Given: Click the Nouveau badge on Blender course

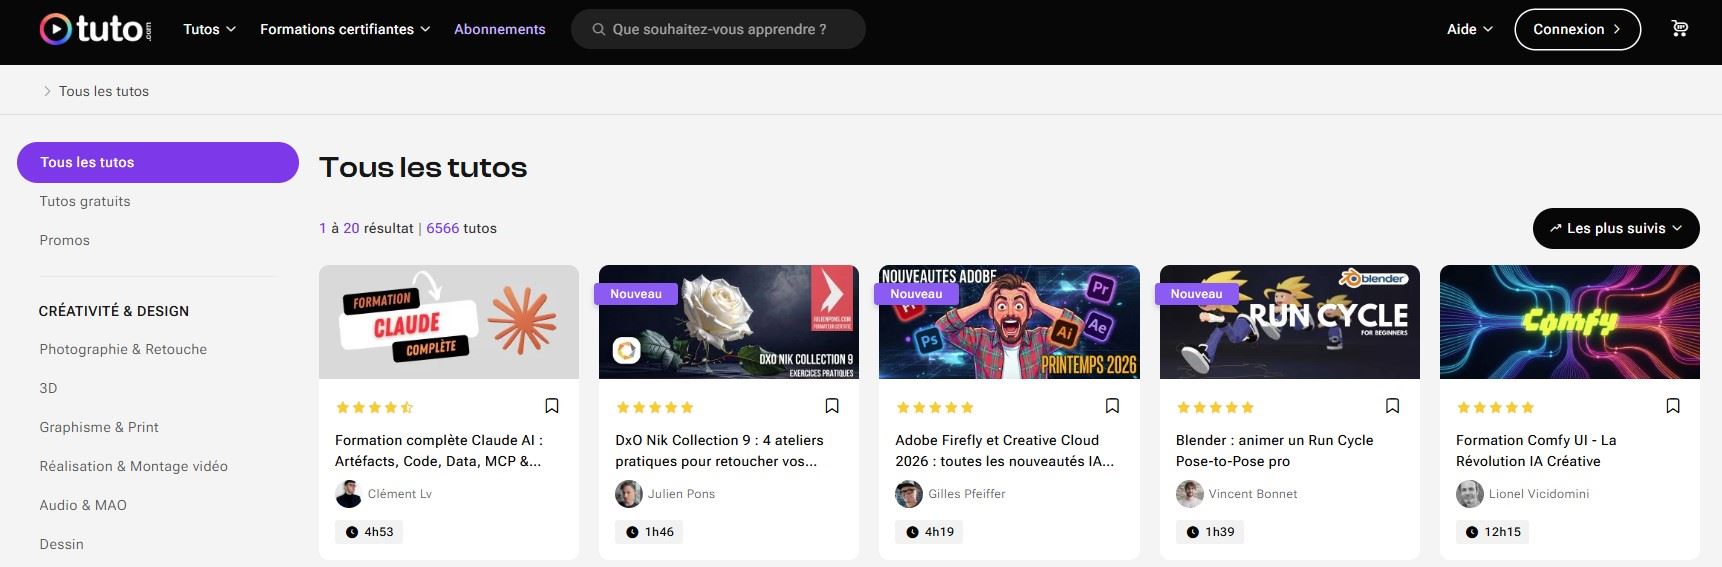Looking at the screenshot, I should (x=1196, y=294).
